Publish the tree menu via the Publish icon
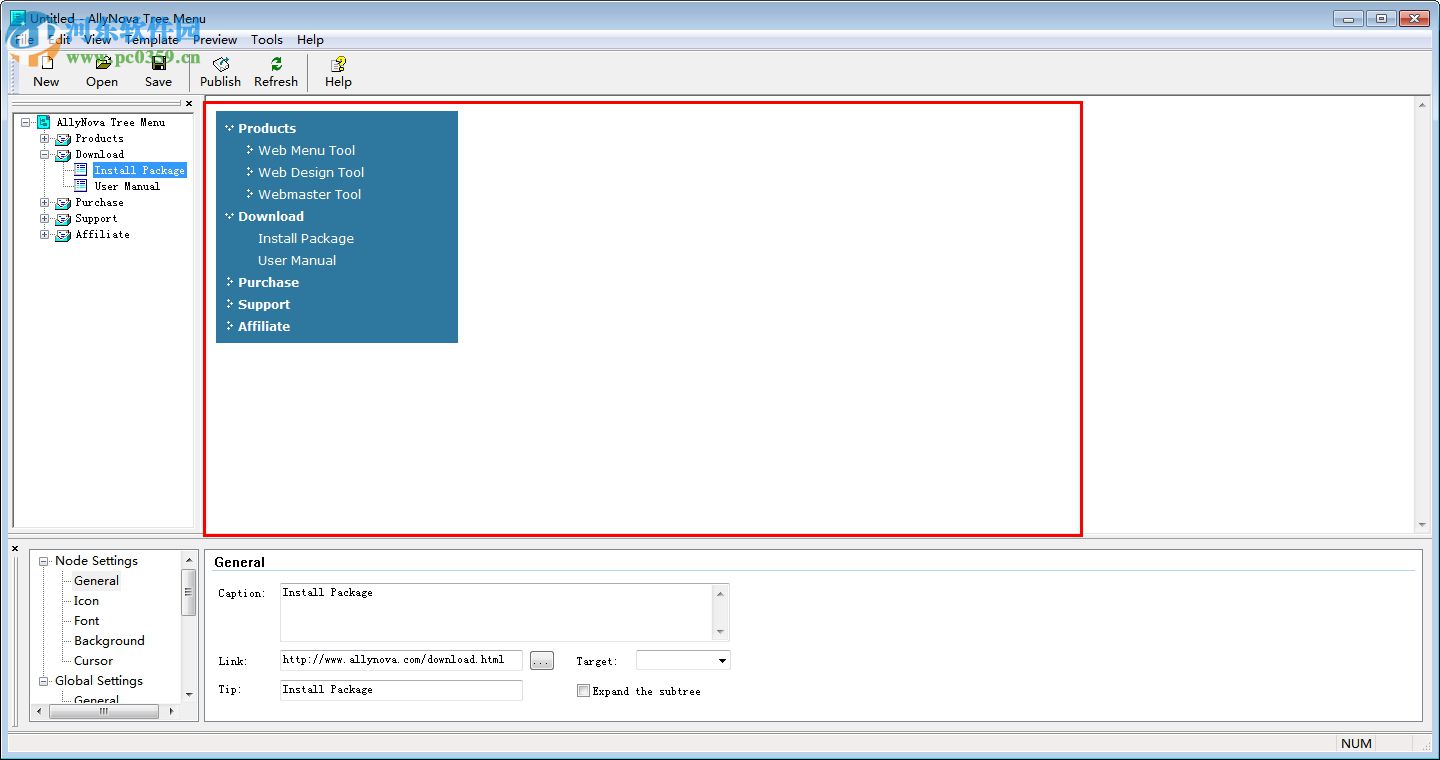Viewport: 1440px width, 760px height. (220, 64)
